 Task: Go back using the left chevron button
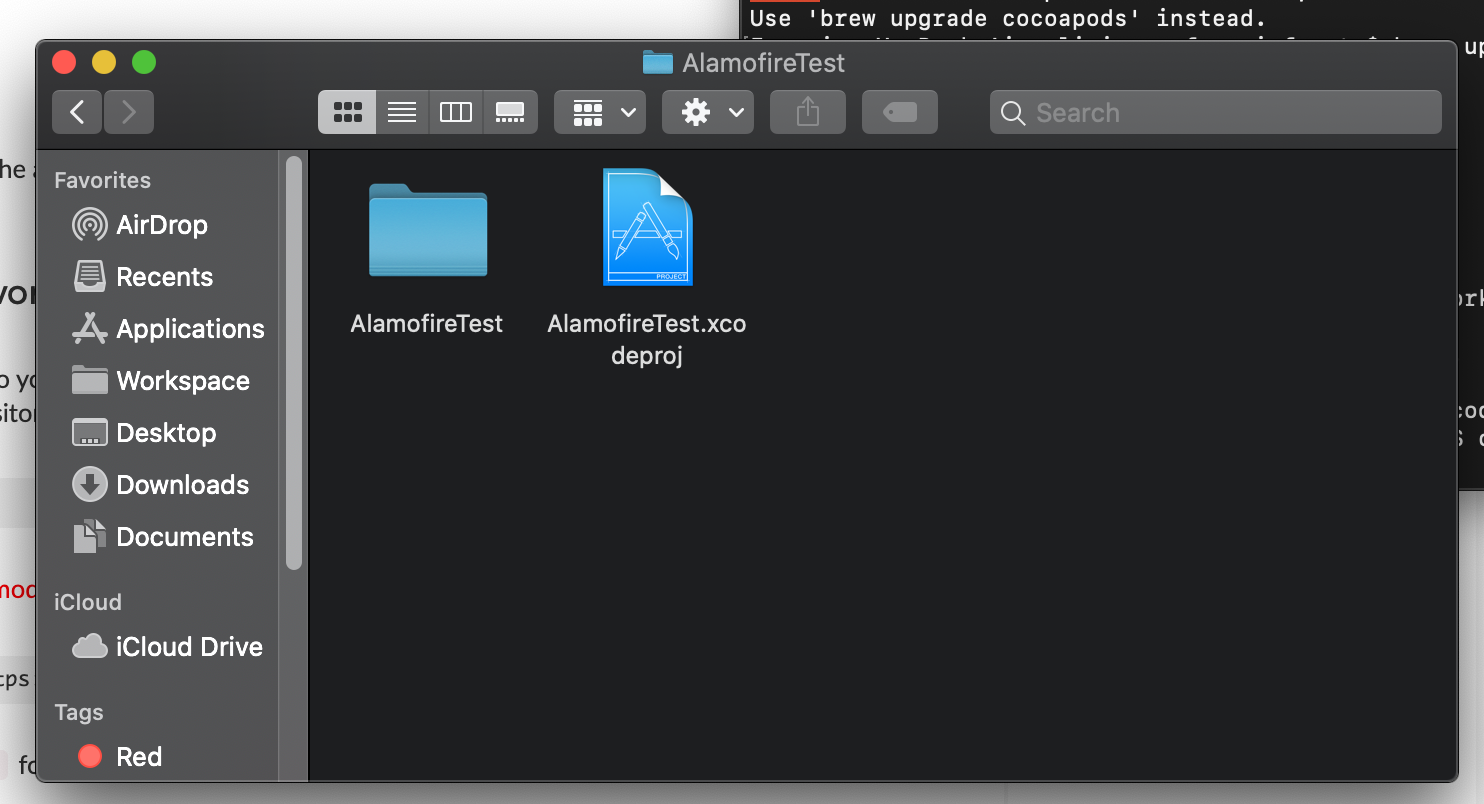click(77, 112)
